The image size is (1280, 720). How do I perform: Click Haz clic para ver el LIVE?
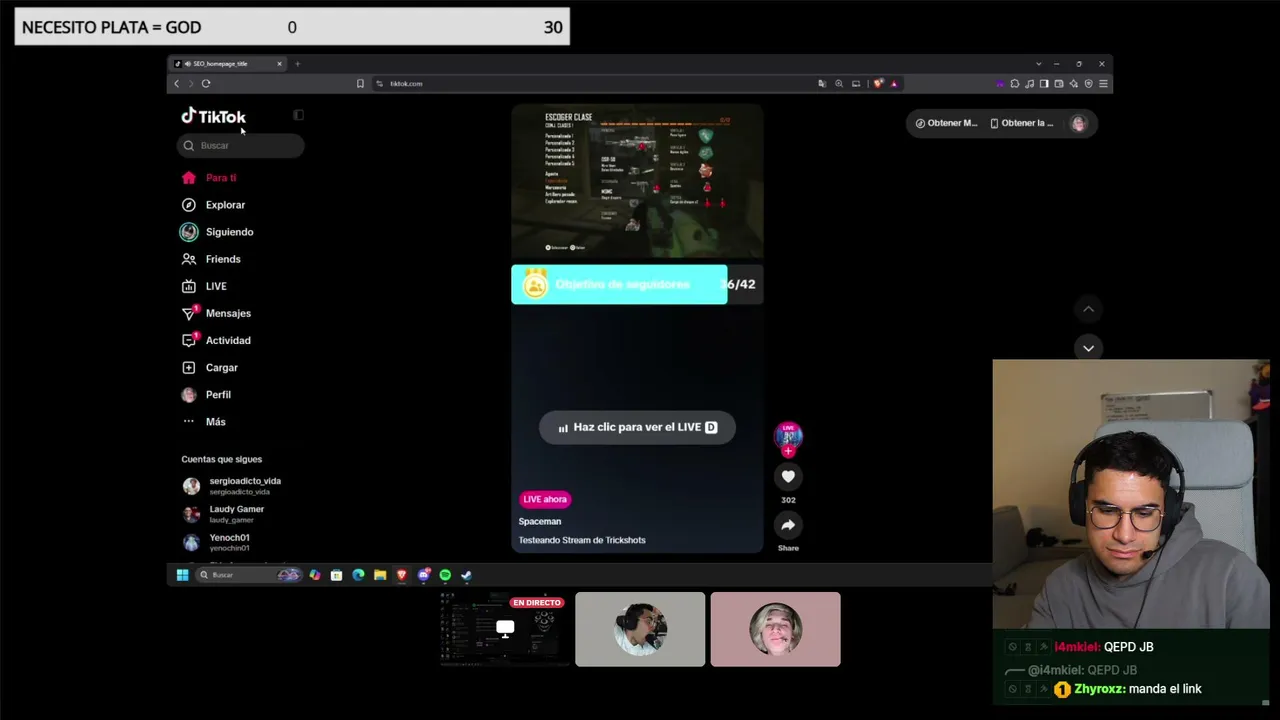(637, 427)
